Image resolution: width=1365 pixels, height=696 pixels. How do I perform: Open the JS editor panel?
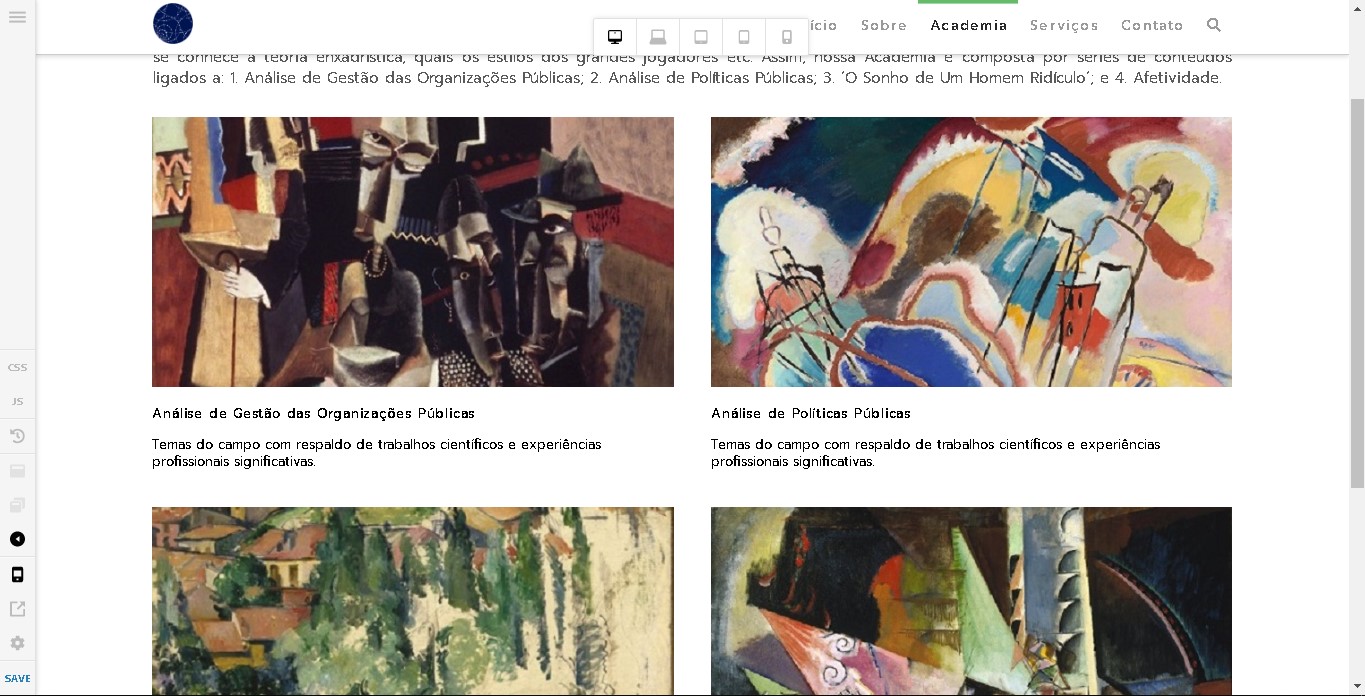click(x=17, y=401)
